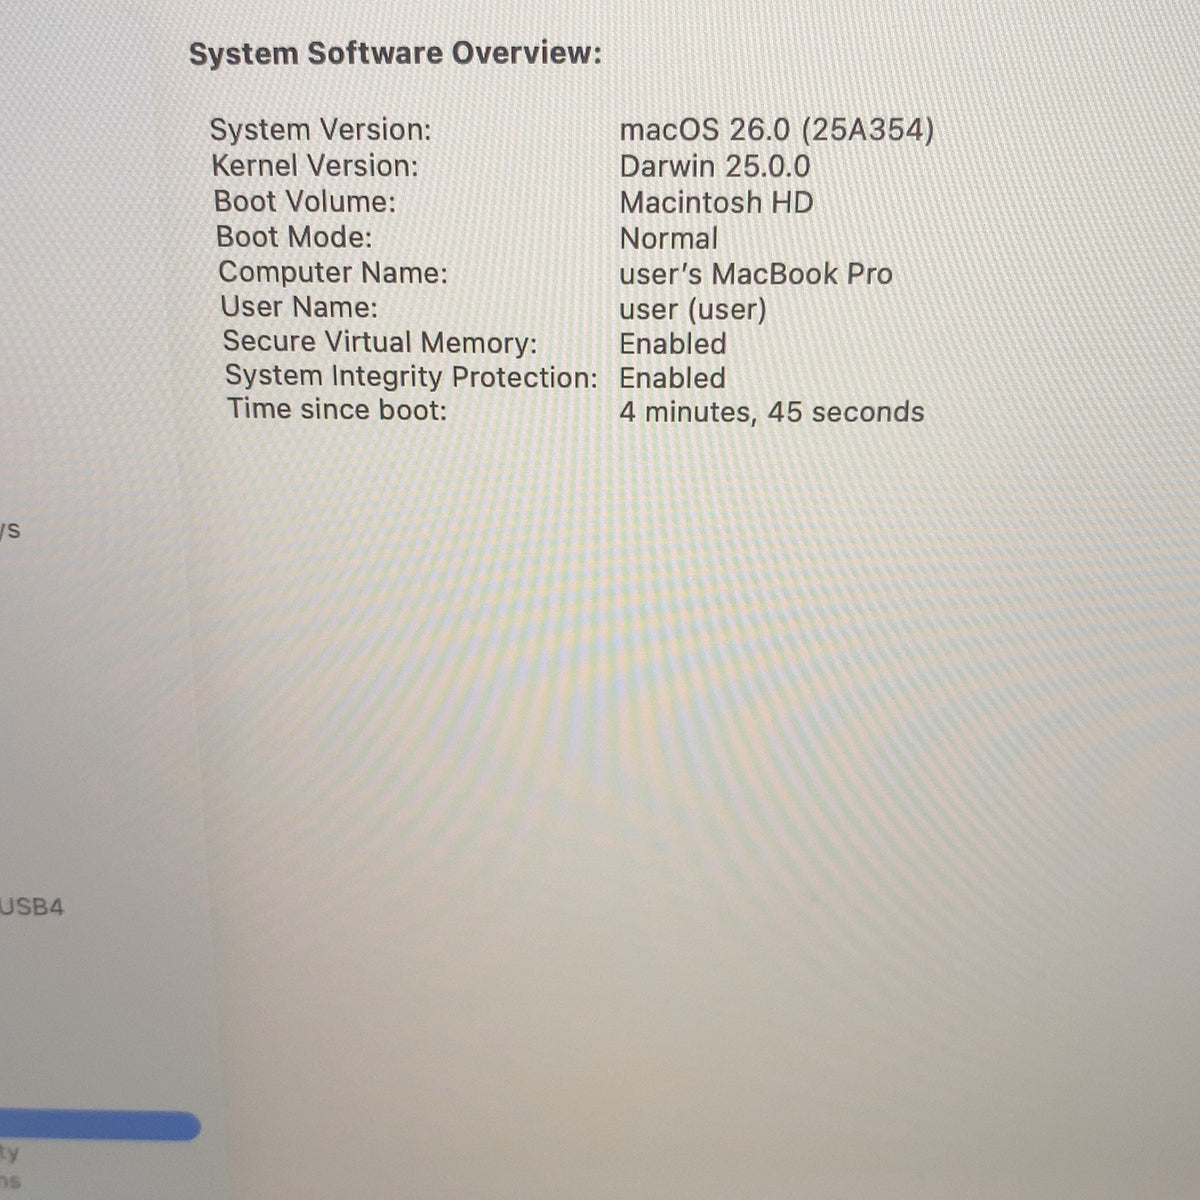Click the value "user's MacBook Pro"

click(x=756, y=273)
